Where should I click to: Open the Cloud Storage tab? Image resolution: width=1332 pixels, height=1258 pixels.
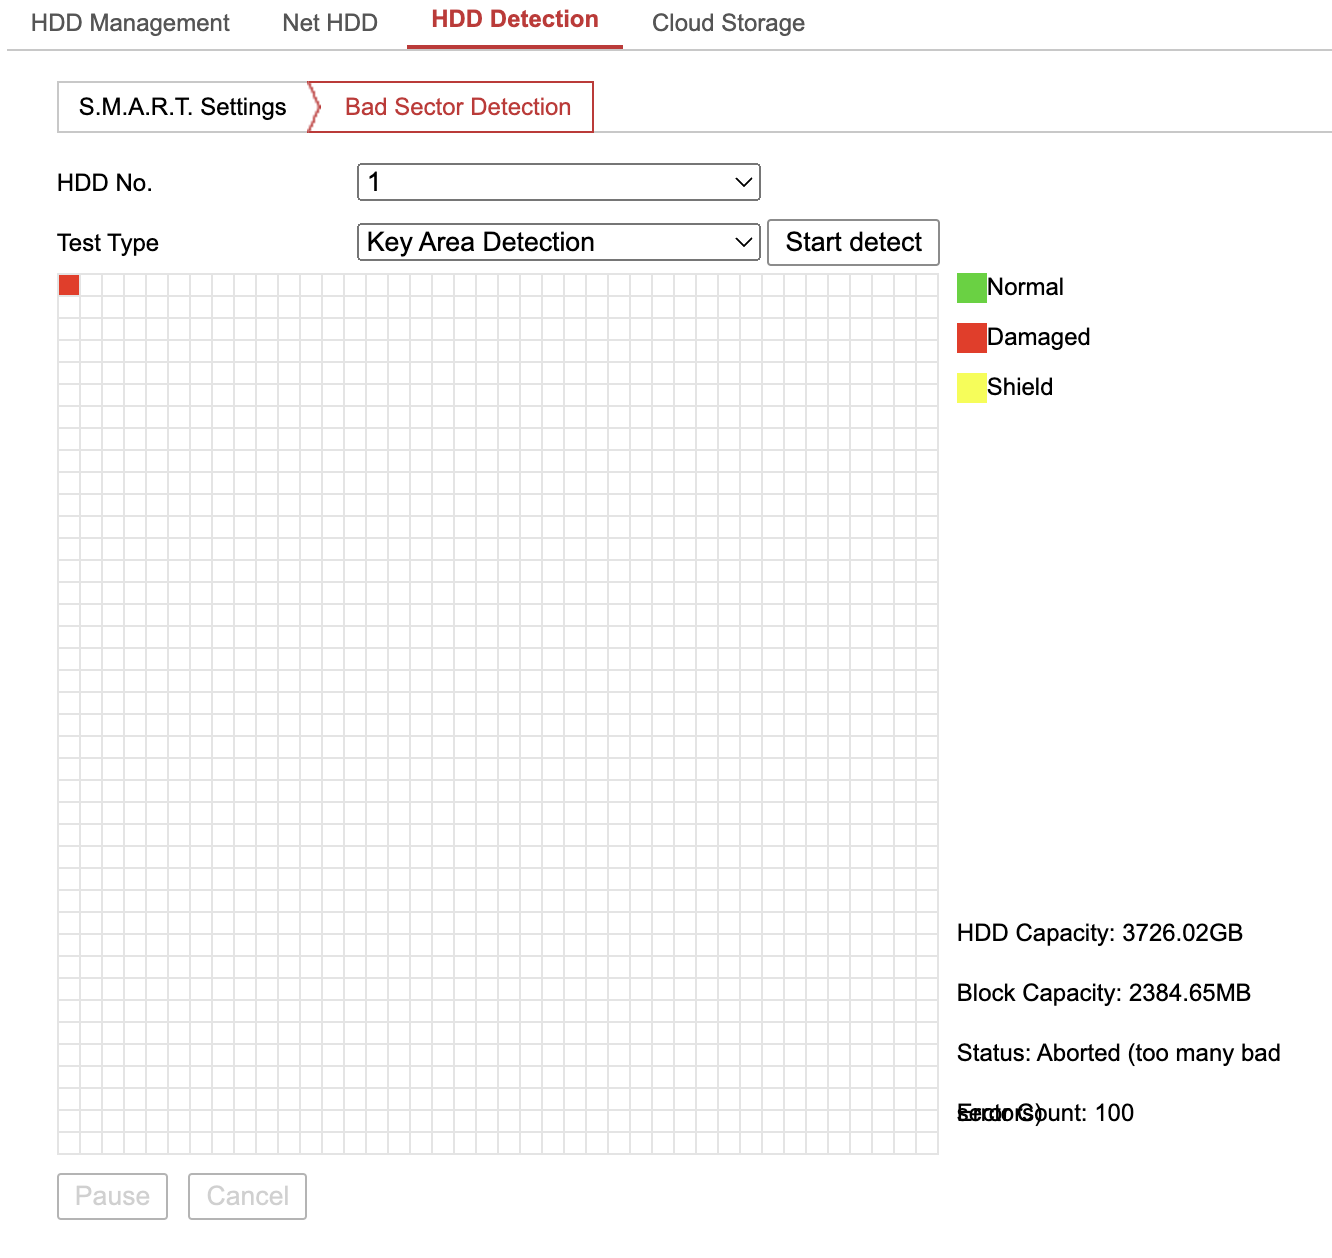[x=728, y=22]
